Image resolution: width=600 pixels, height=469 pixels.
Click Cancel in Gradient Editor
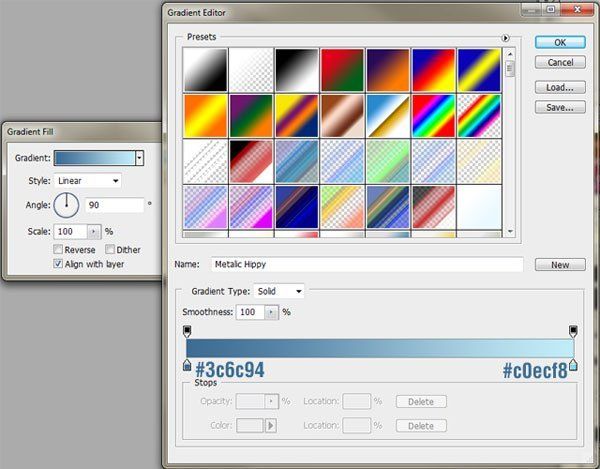tap(560, 62)
